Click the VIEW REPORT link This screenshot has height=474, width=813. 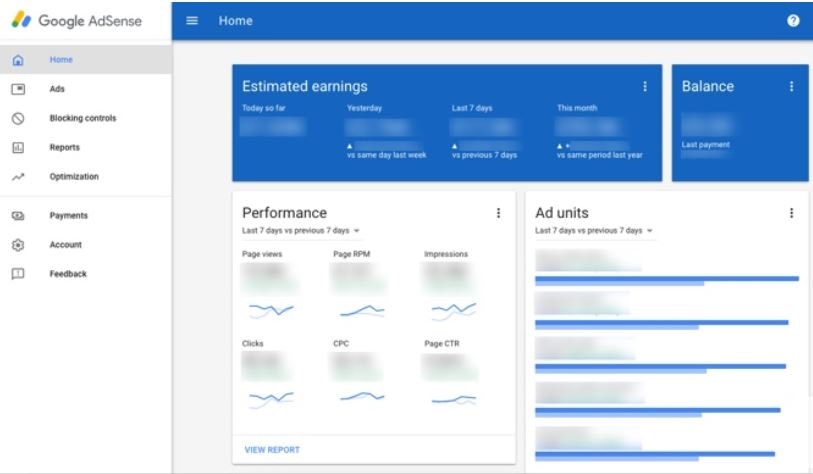(x=272, y=450)
